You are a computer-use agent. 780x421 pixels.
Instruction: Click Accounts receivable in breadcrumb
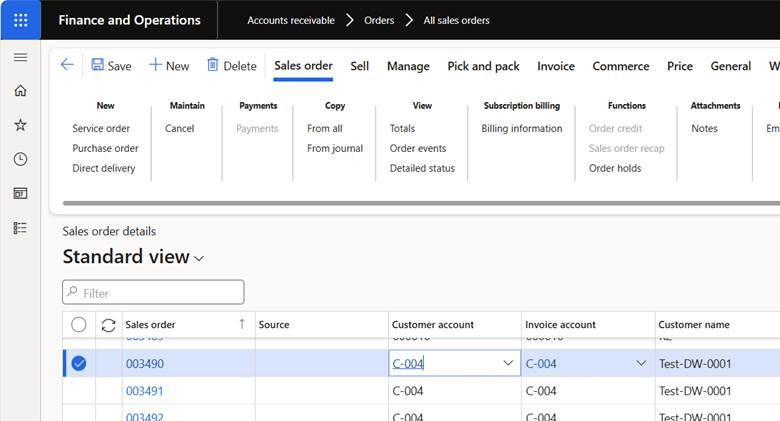(x=291, y=20)
